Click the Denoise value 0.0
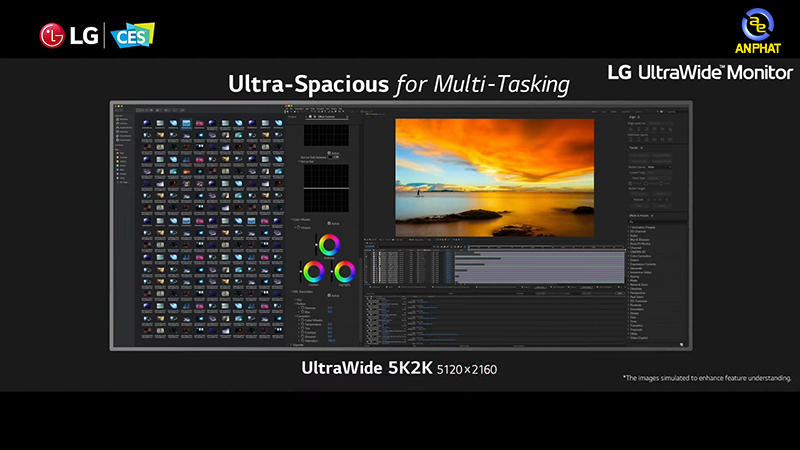This screenshot has height=450, width=800. (330, 308)
